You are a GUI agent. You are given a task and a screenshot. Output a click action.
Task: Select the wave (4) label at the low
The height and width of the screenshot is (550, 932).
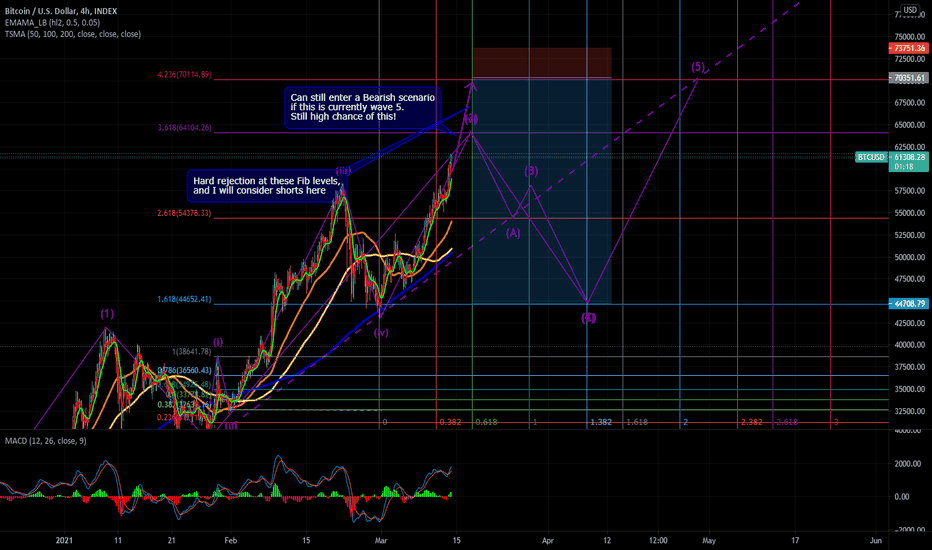tap(588, 318)
